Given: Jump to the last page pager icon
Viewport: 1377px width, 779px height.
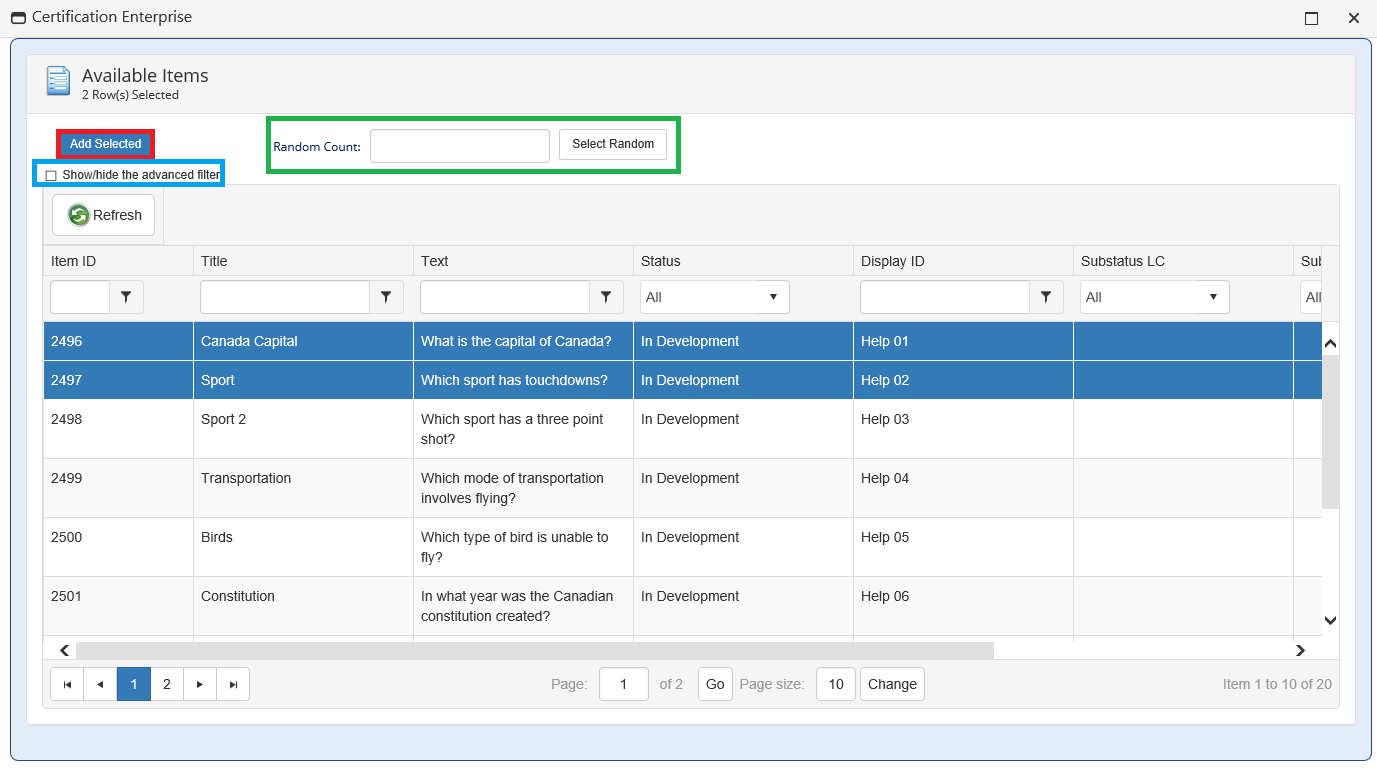Looking at the screenshot, I should [x=233, y=684].
